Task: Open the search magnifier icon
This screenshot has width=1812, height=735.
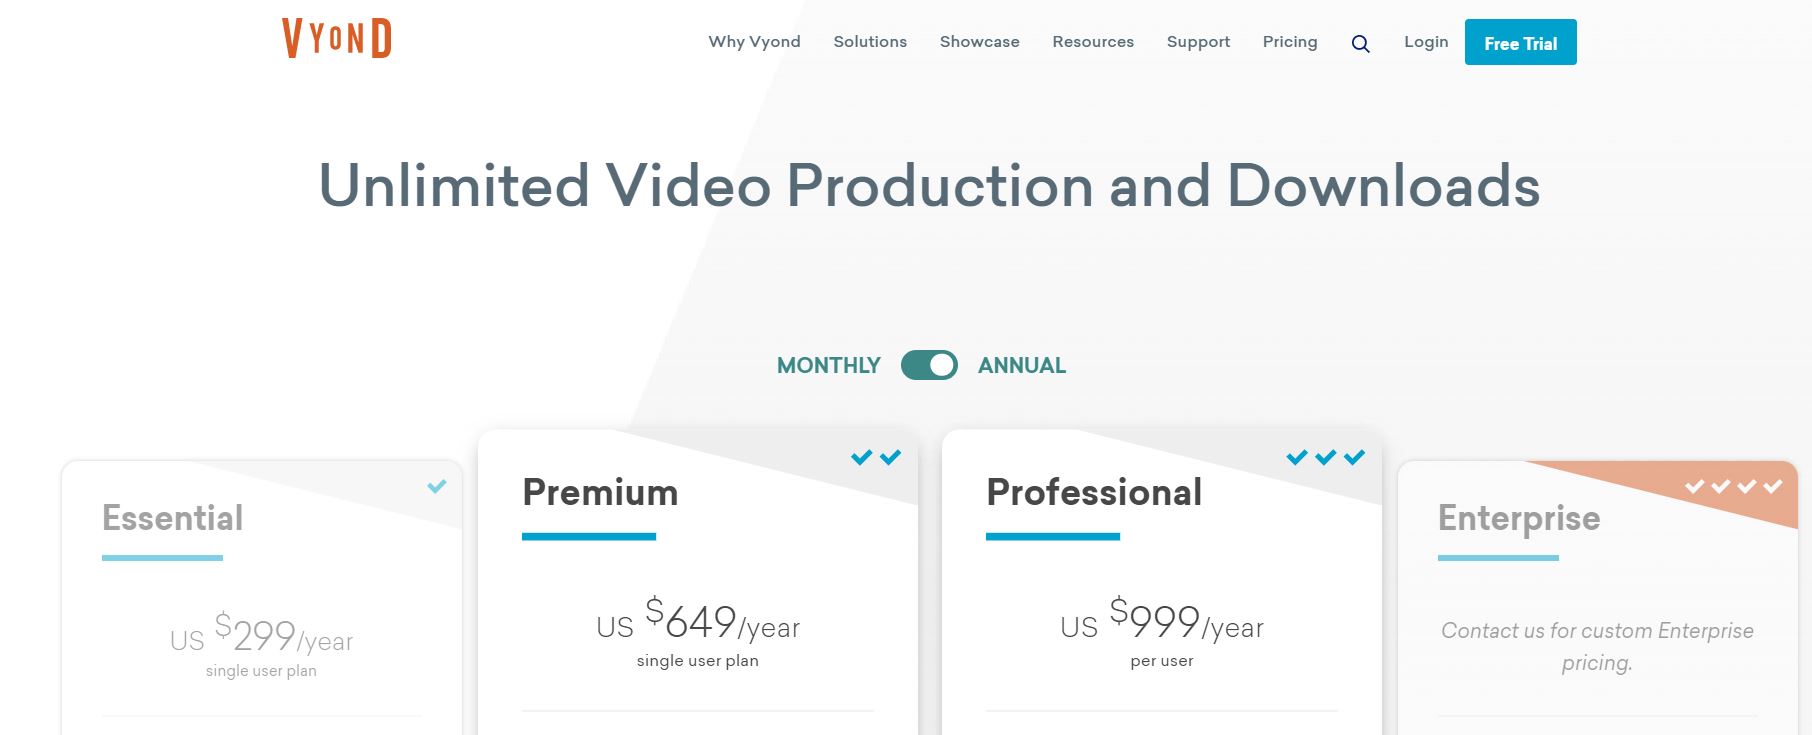Action: tap(1360, 43)
